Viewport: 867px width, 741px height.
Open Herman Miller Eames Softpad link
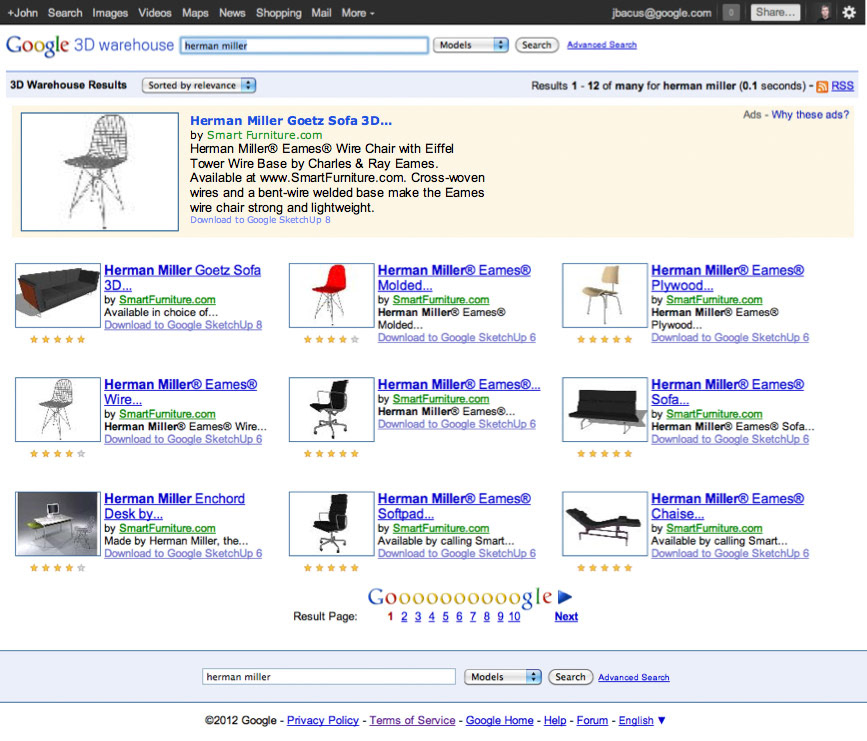[454, 506]
